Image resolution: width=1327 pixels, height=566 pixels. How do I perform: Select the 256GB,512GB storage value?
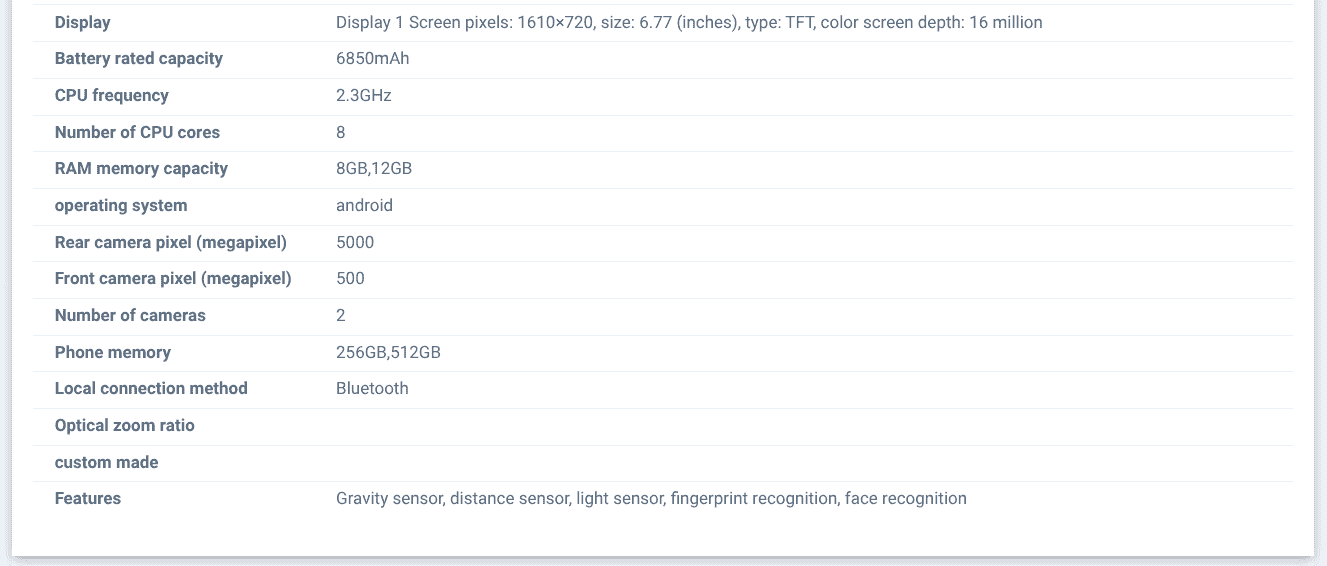[x=388, y=352]
